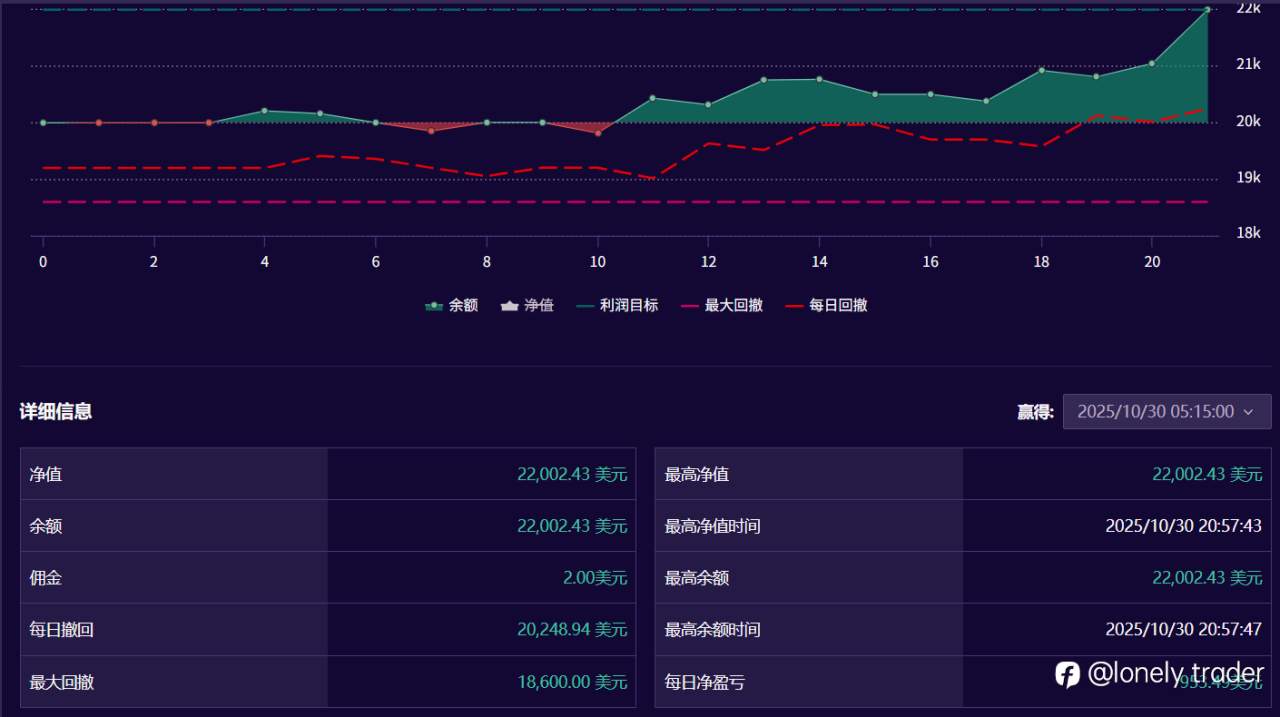
Task: Click the 净值 value 22,002.43 美元
Action: click(572, 474)
